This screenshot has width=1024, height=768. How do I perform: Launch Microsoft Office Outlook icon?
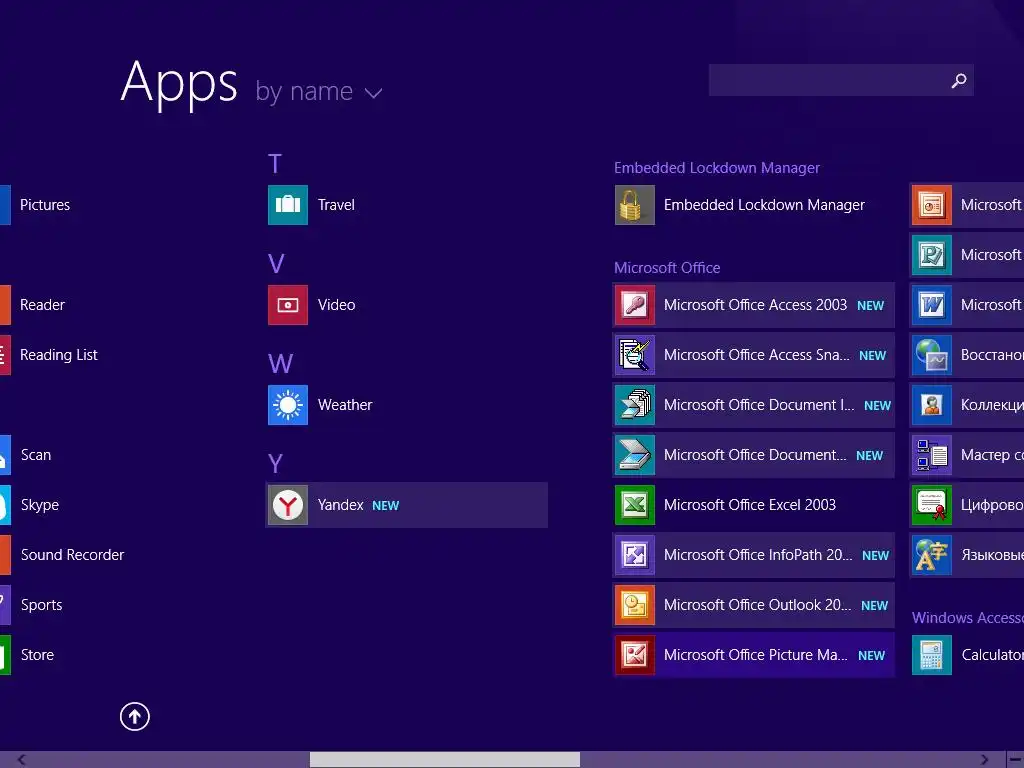coord(634,605)
